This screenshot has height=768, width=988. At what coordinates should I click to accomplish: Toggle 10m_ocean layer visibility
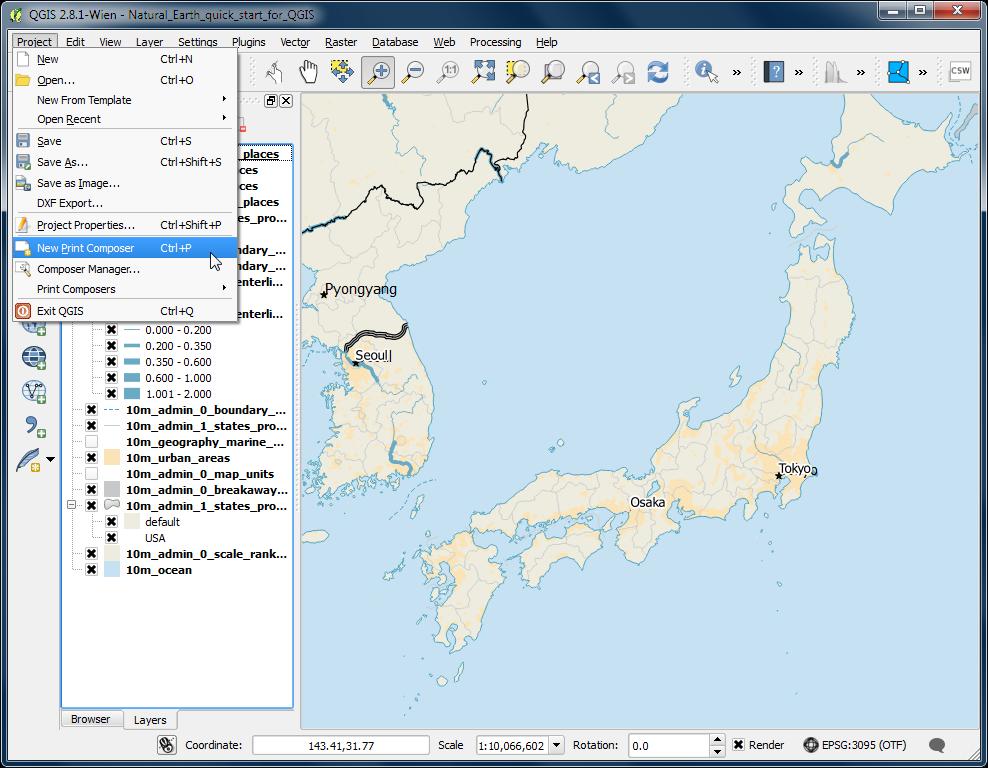coord(91,570)
